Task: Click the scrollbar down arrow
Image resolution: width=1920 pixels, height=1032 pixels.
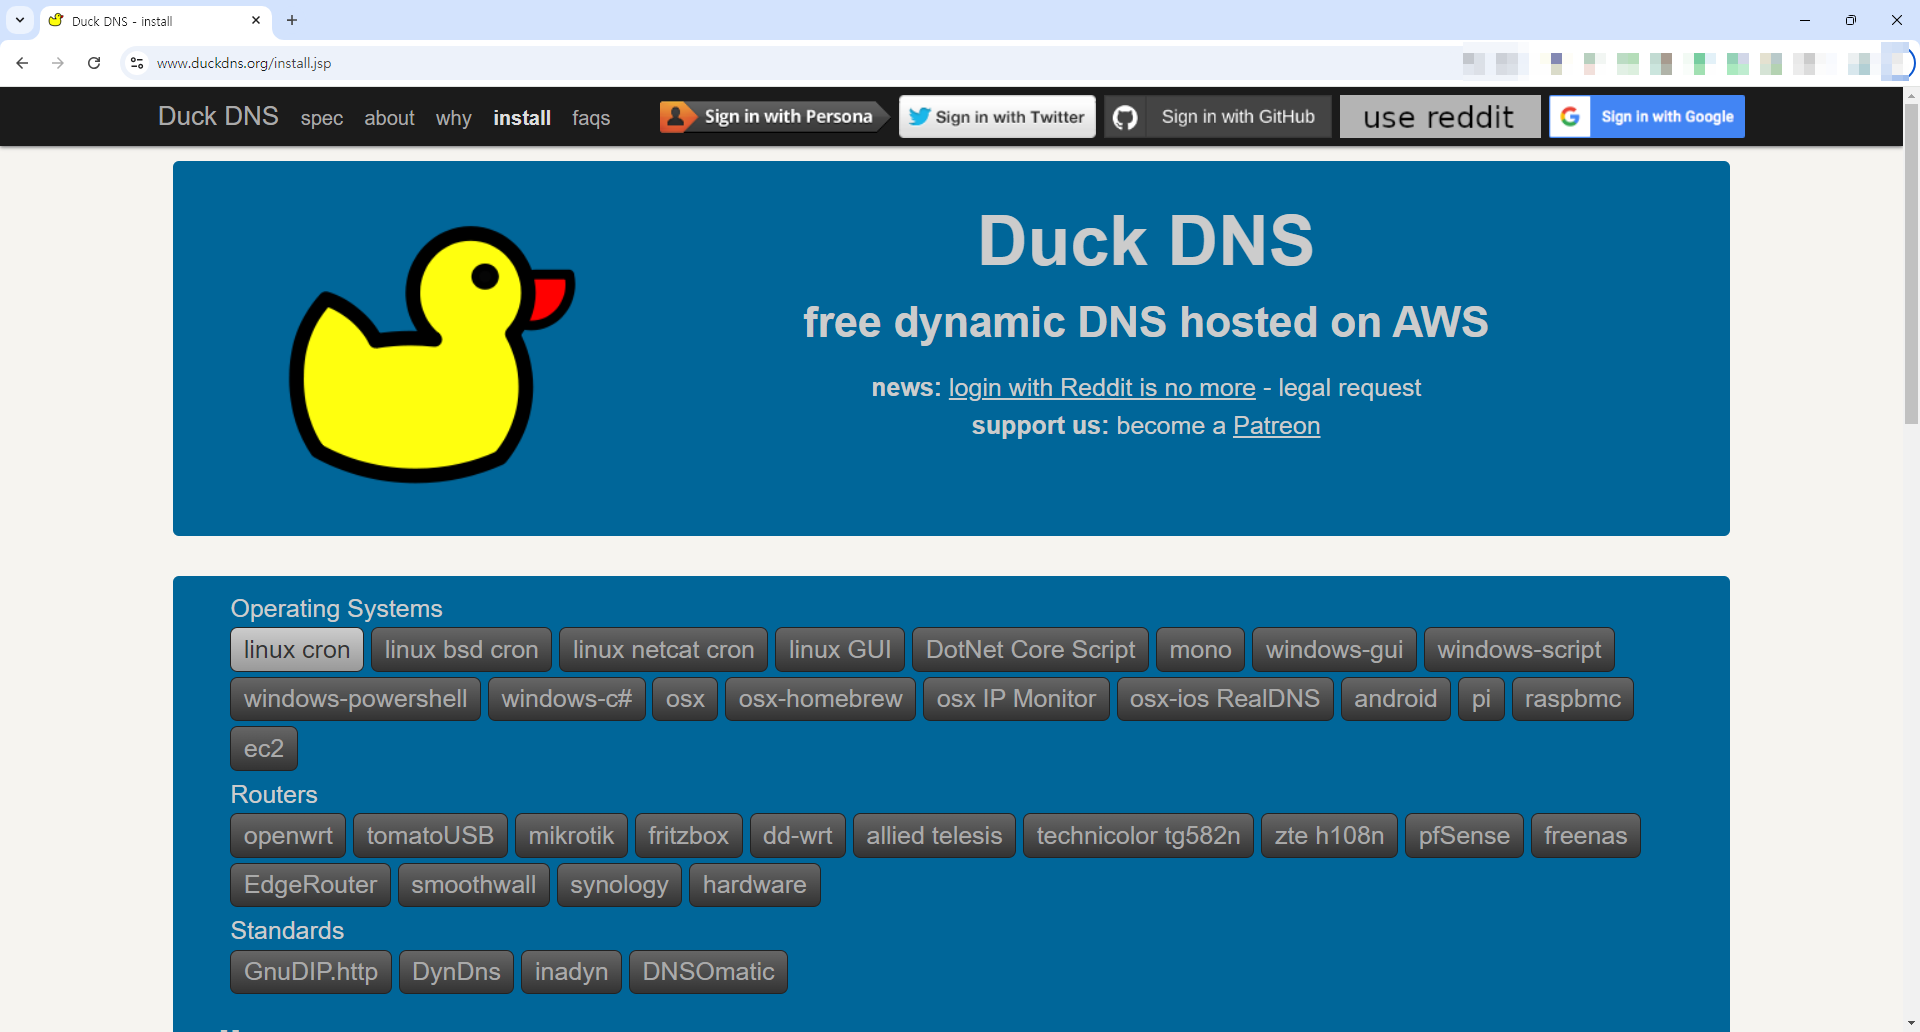Action: pyautogui.click(x=1911, y=1023)
